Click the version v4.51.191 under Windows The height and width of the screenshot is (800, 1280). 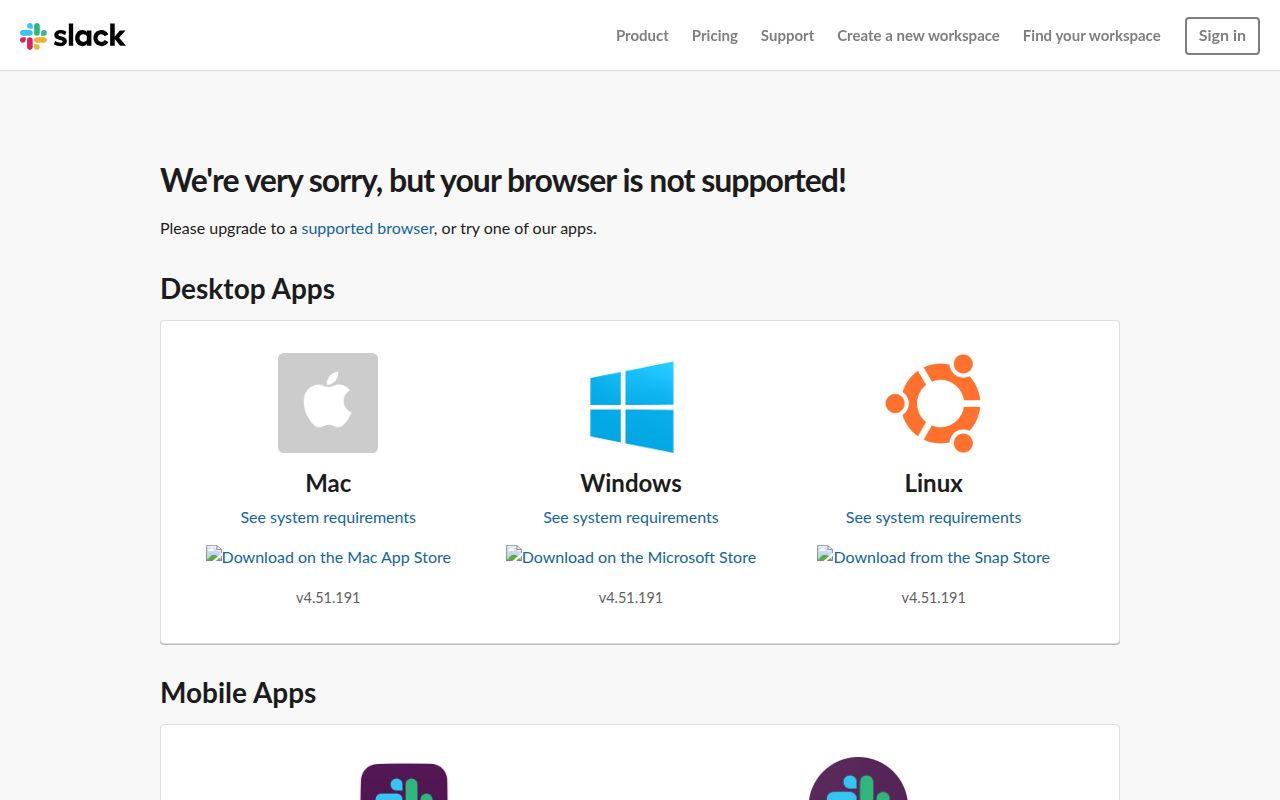(x=631, y=597)
